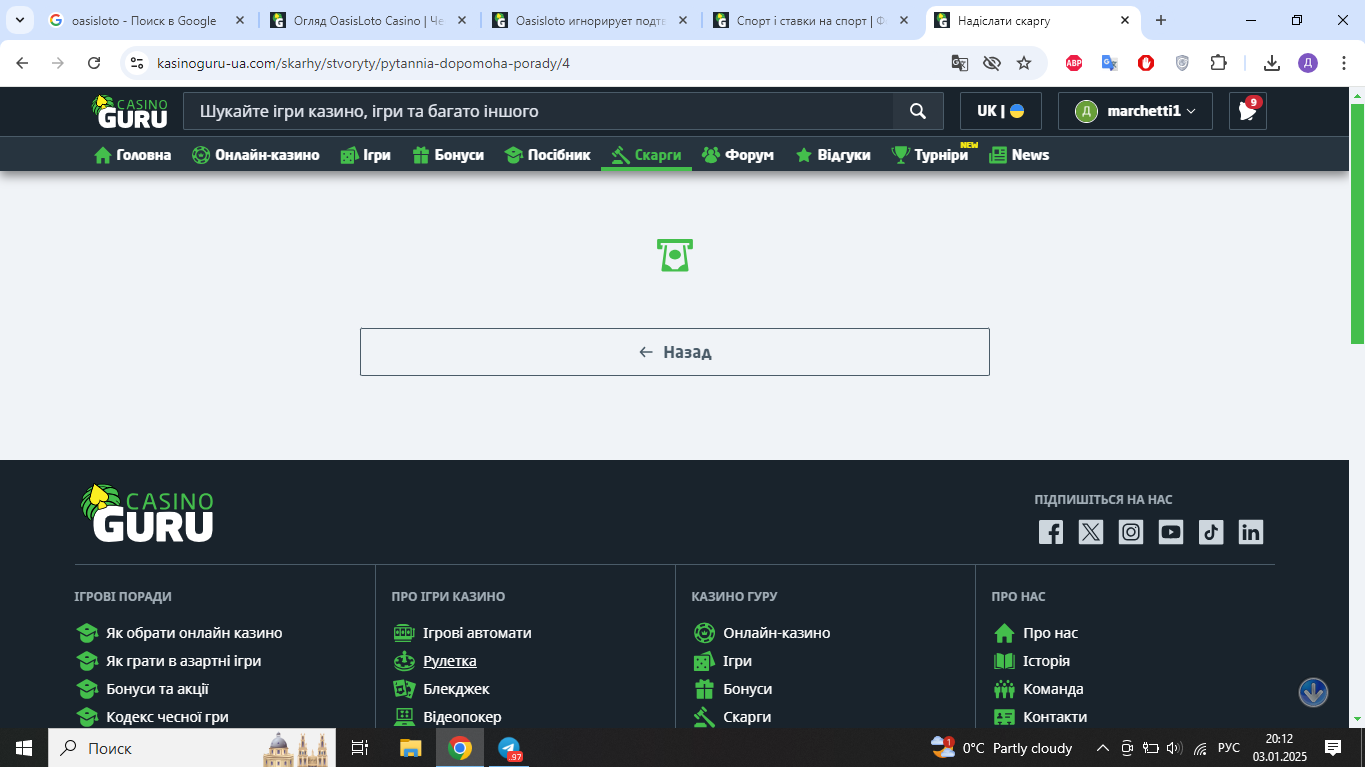The image size is (1365, 767).
Task: Open the X (Twitter) social icon
Action: [x=1091, y=532]
